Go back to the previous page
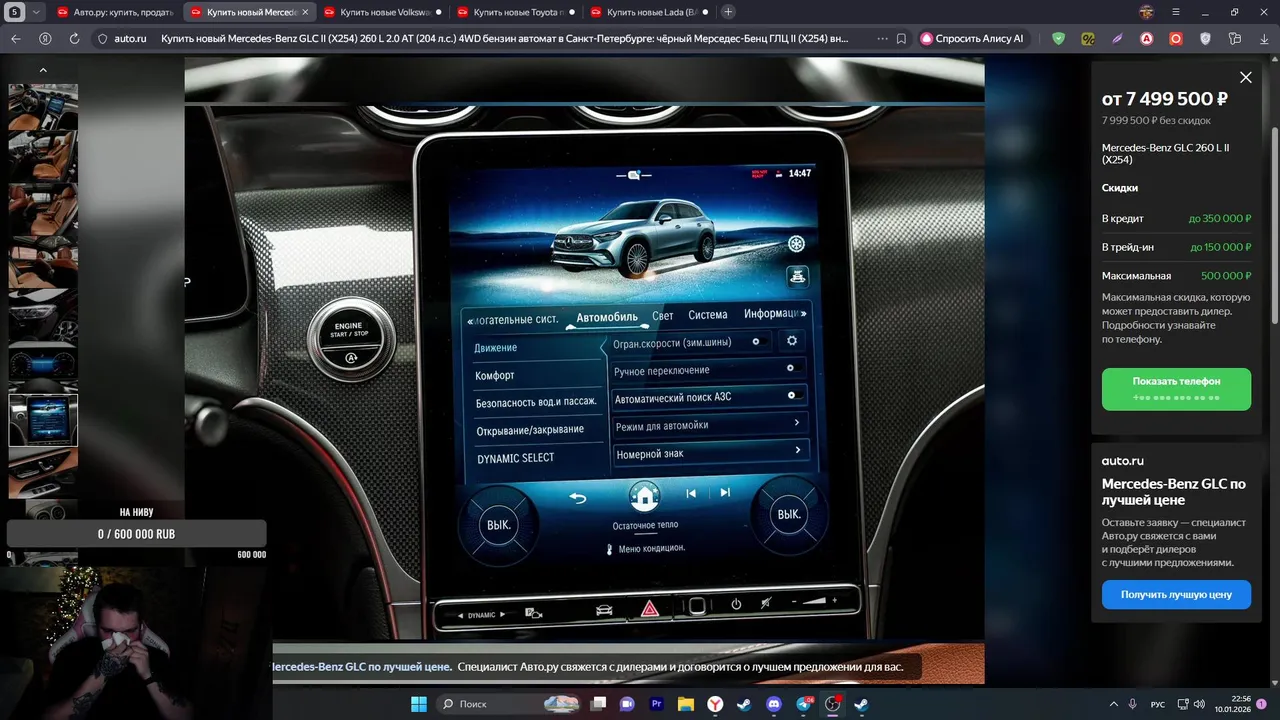The height and width of the screenshot is (720, 1280). tap(15, 38)
